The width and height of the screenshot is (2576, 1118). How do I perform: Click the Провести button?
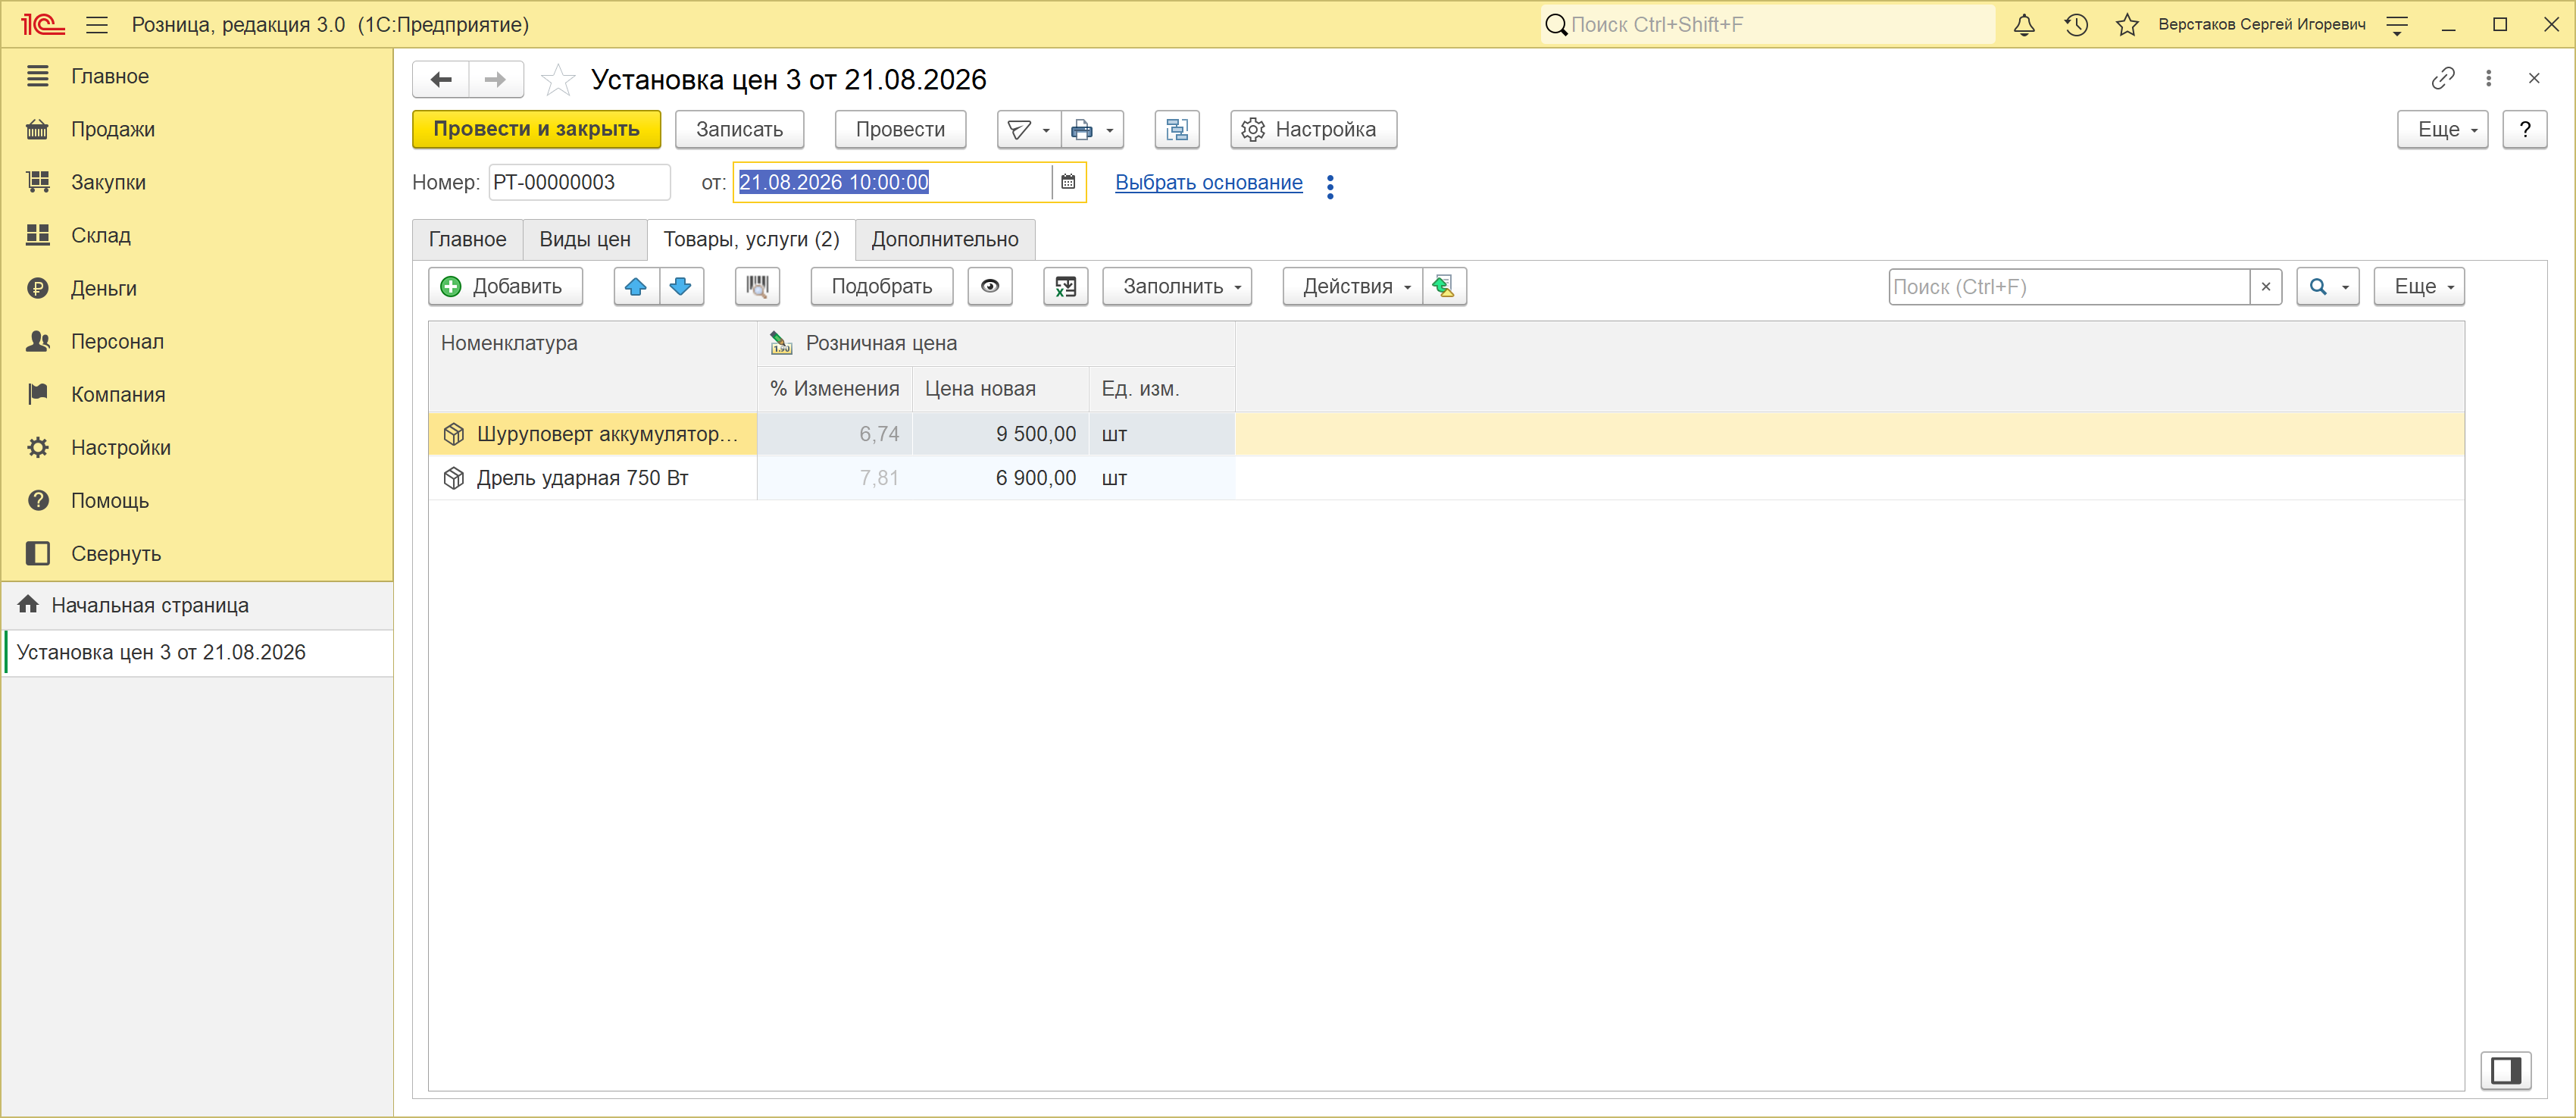901,129
